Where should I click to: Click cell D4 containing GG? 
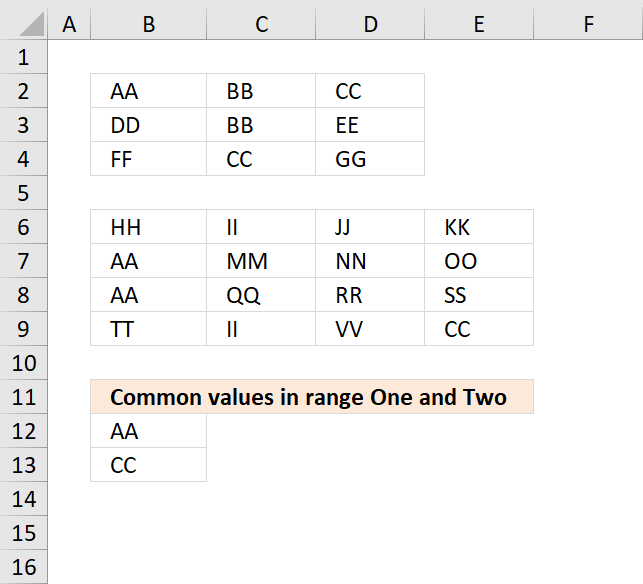[x=370, y=159]
